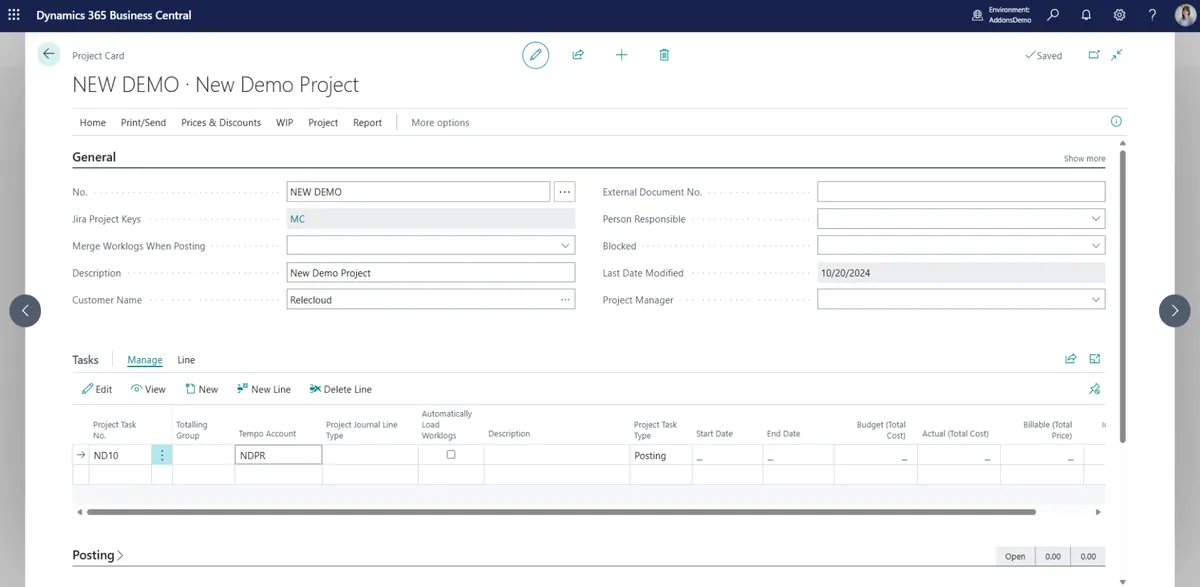Share the Tasks list
Screen dimensions: 1200x587
(x=1071, y=359)
